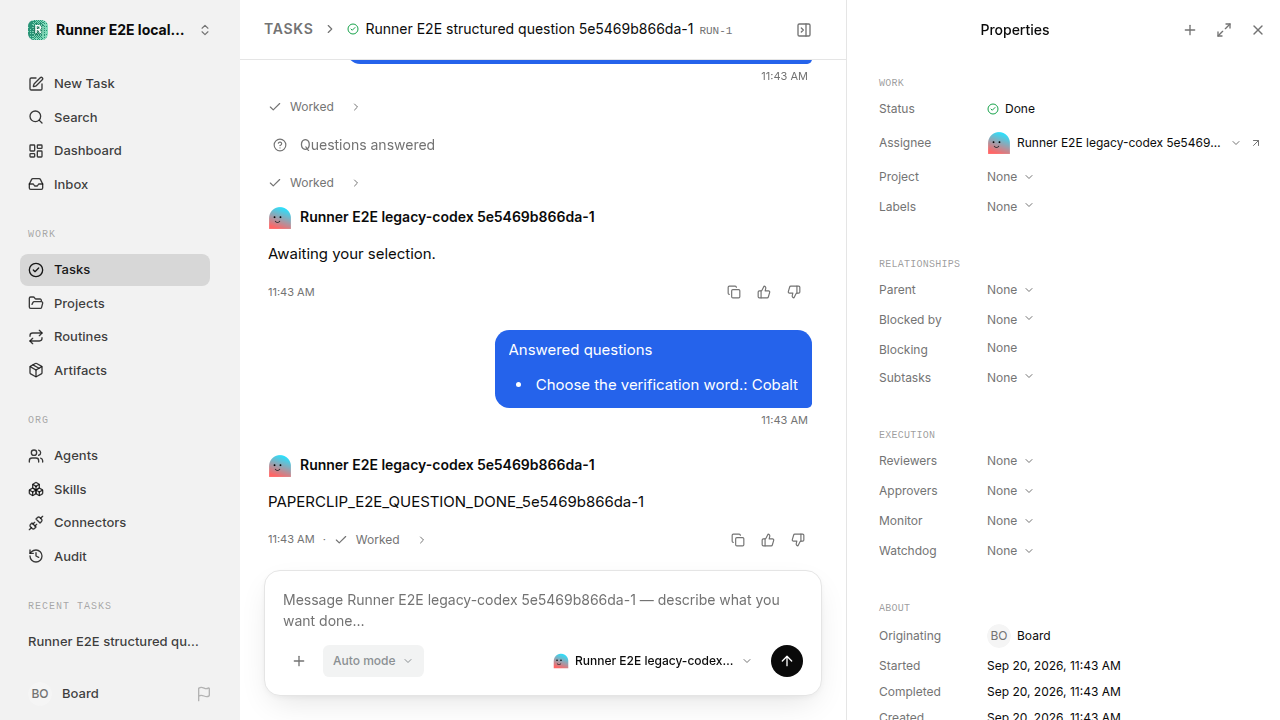Thumbs down the PAPERCLIP_E2E_QUESTION_DONE message
The height and width of the screenshot is (720, 1280).
click(798, 540)
